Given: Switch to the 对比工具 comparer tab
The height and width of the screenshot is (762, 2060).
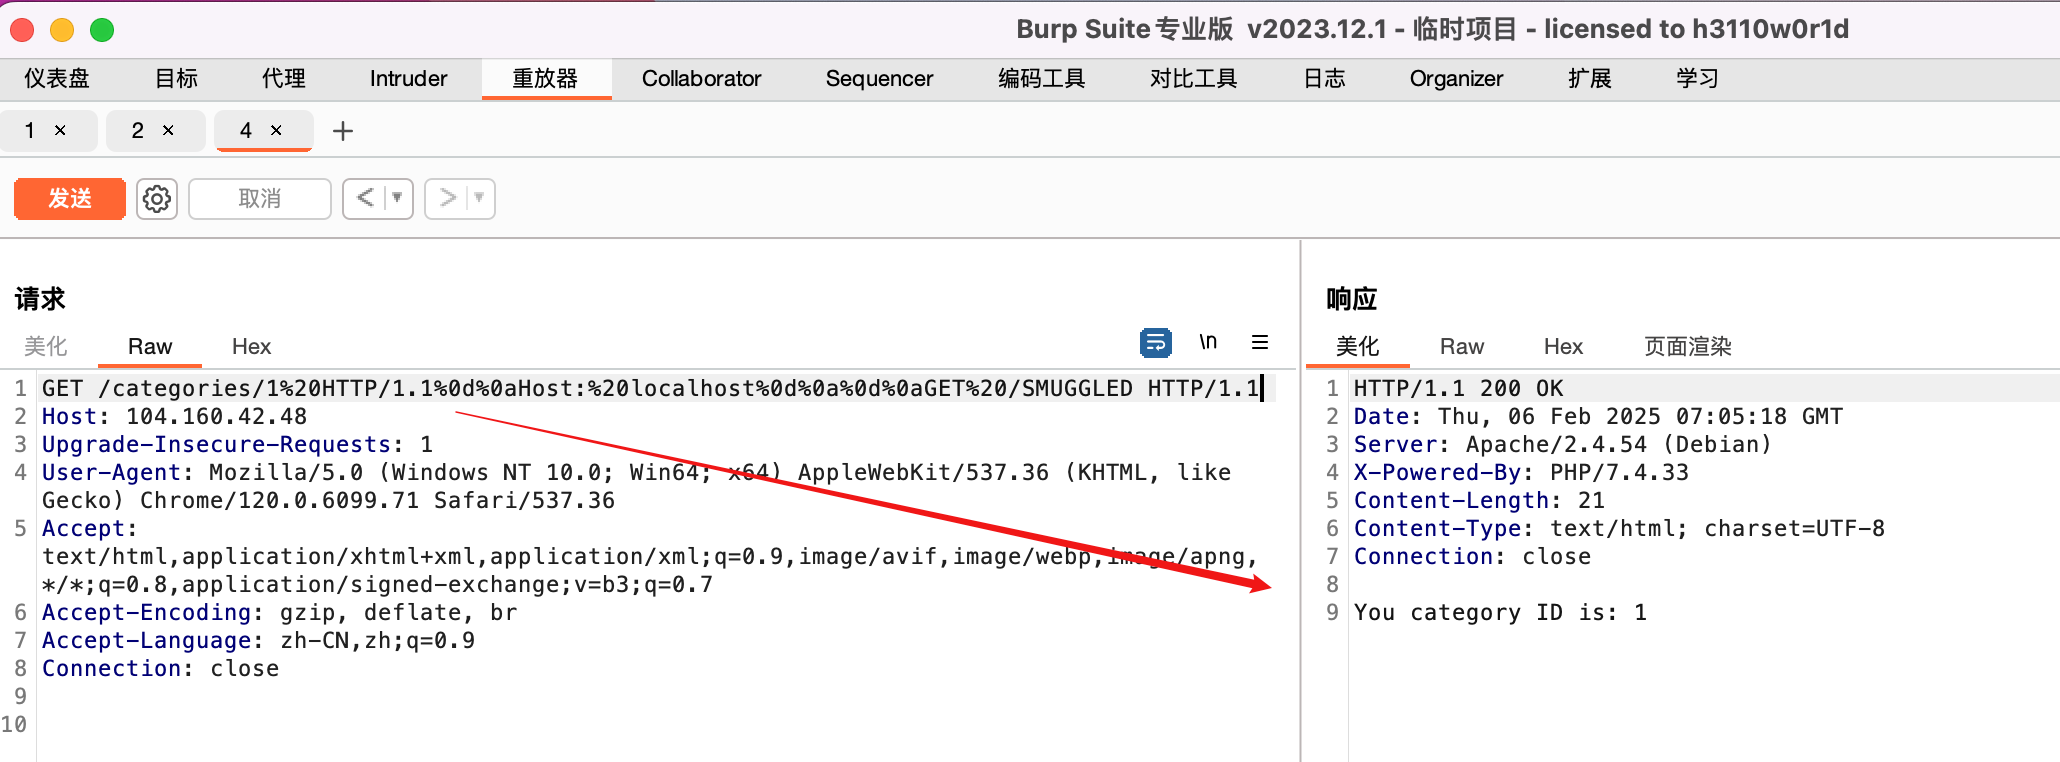Looking at the screenshot, I should point(1193,79).
